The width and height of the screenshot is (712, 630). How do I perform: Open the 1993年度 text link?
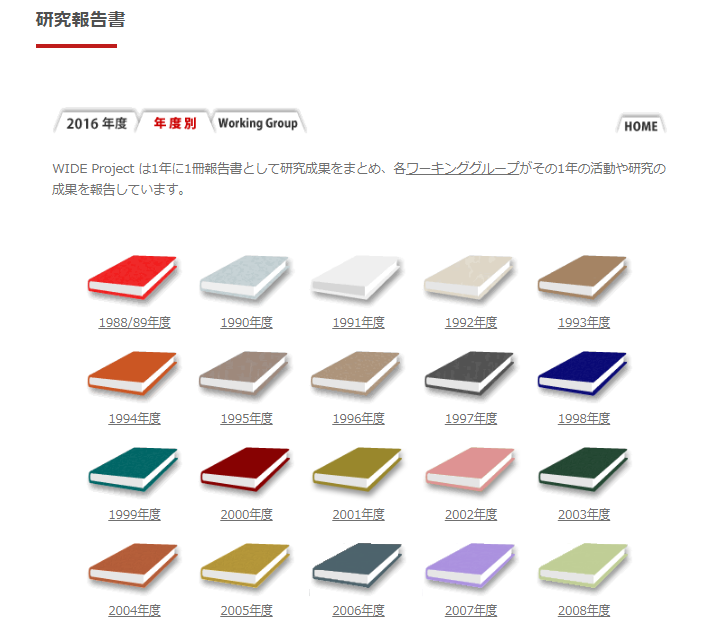pyautogui.click(x=583, y=322)
